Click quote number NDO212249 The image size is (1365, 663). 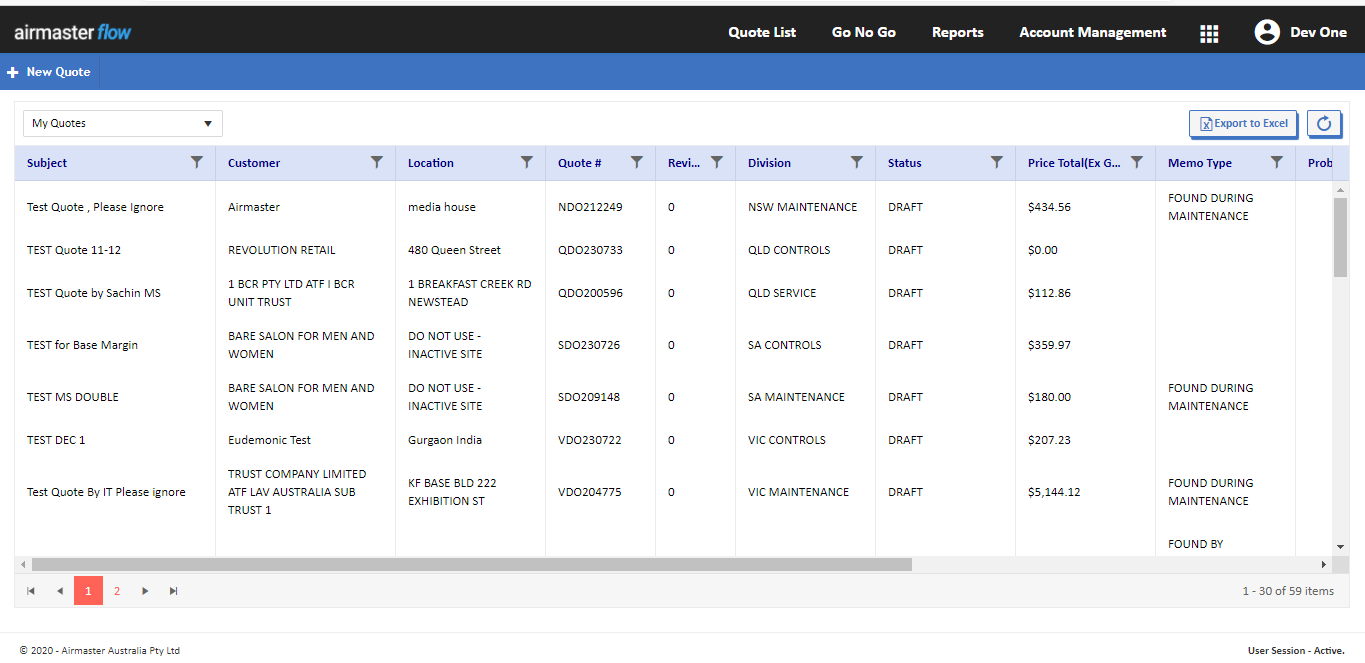pos(590,207)
